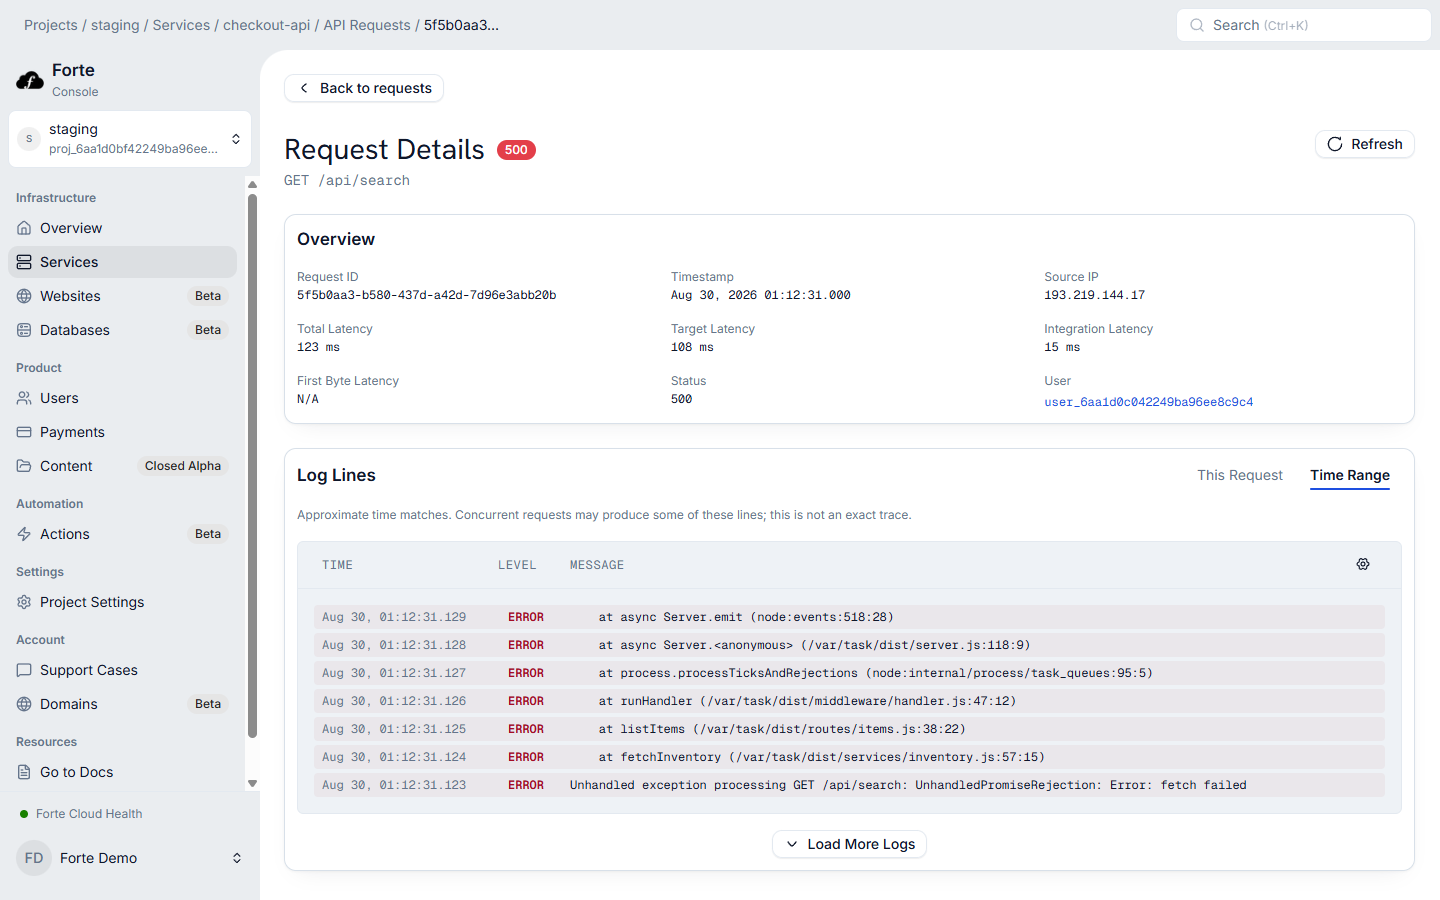Open log table settings gear icon

[1363, 564]
